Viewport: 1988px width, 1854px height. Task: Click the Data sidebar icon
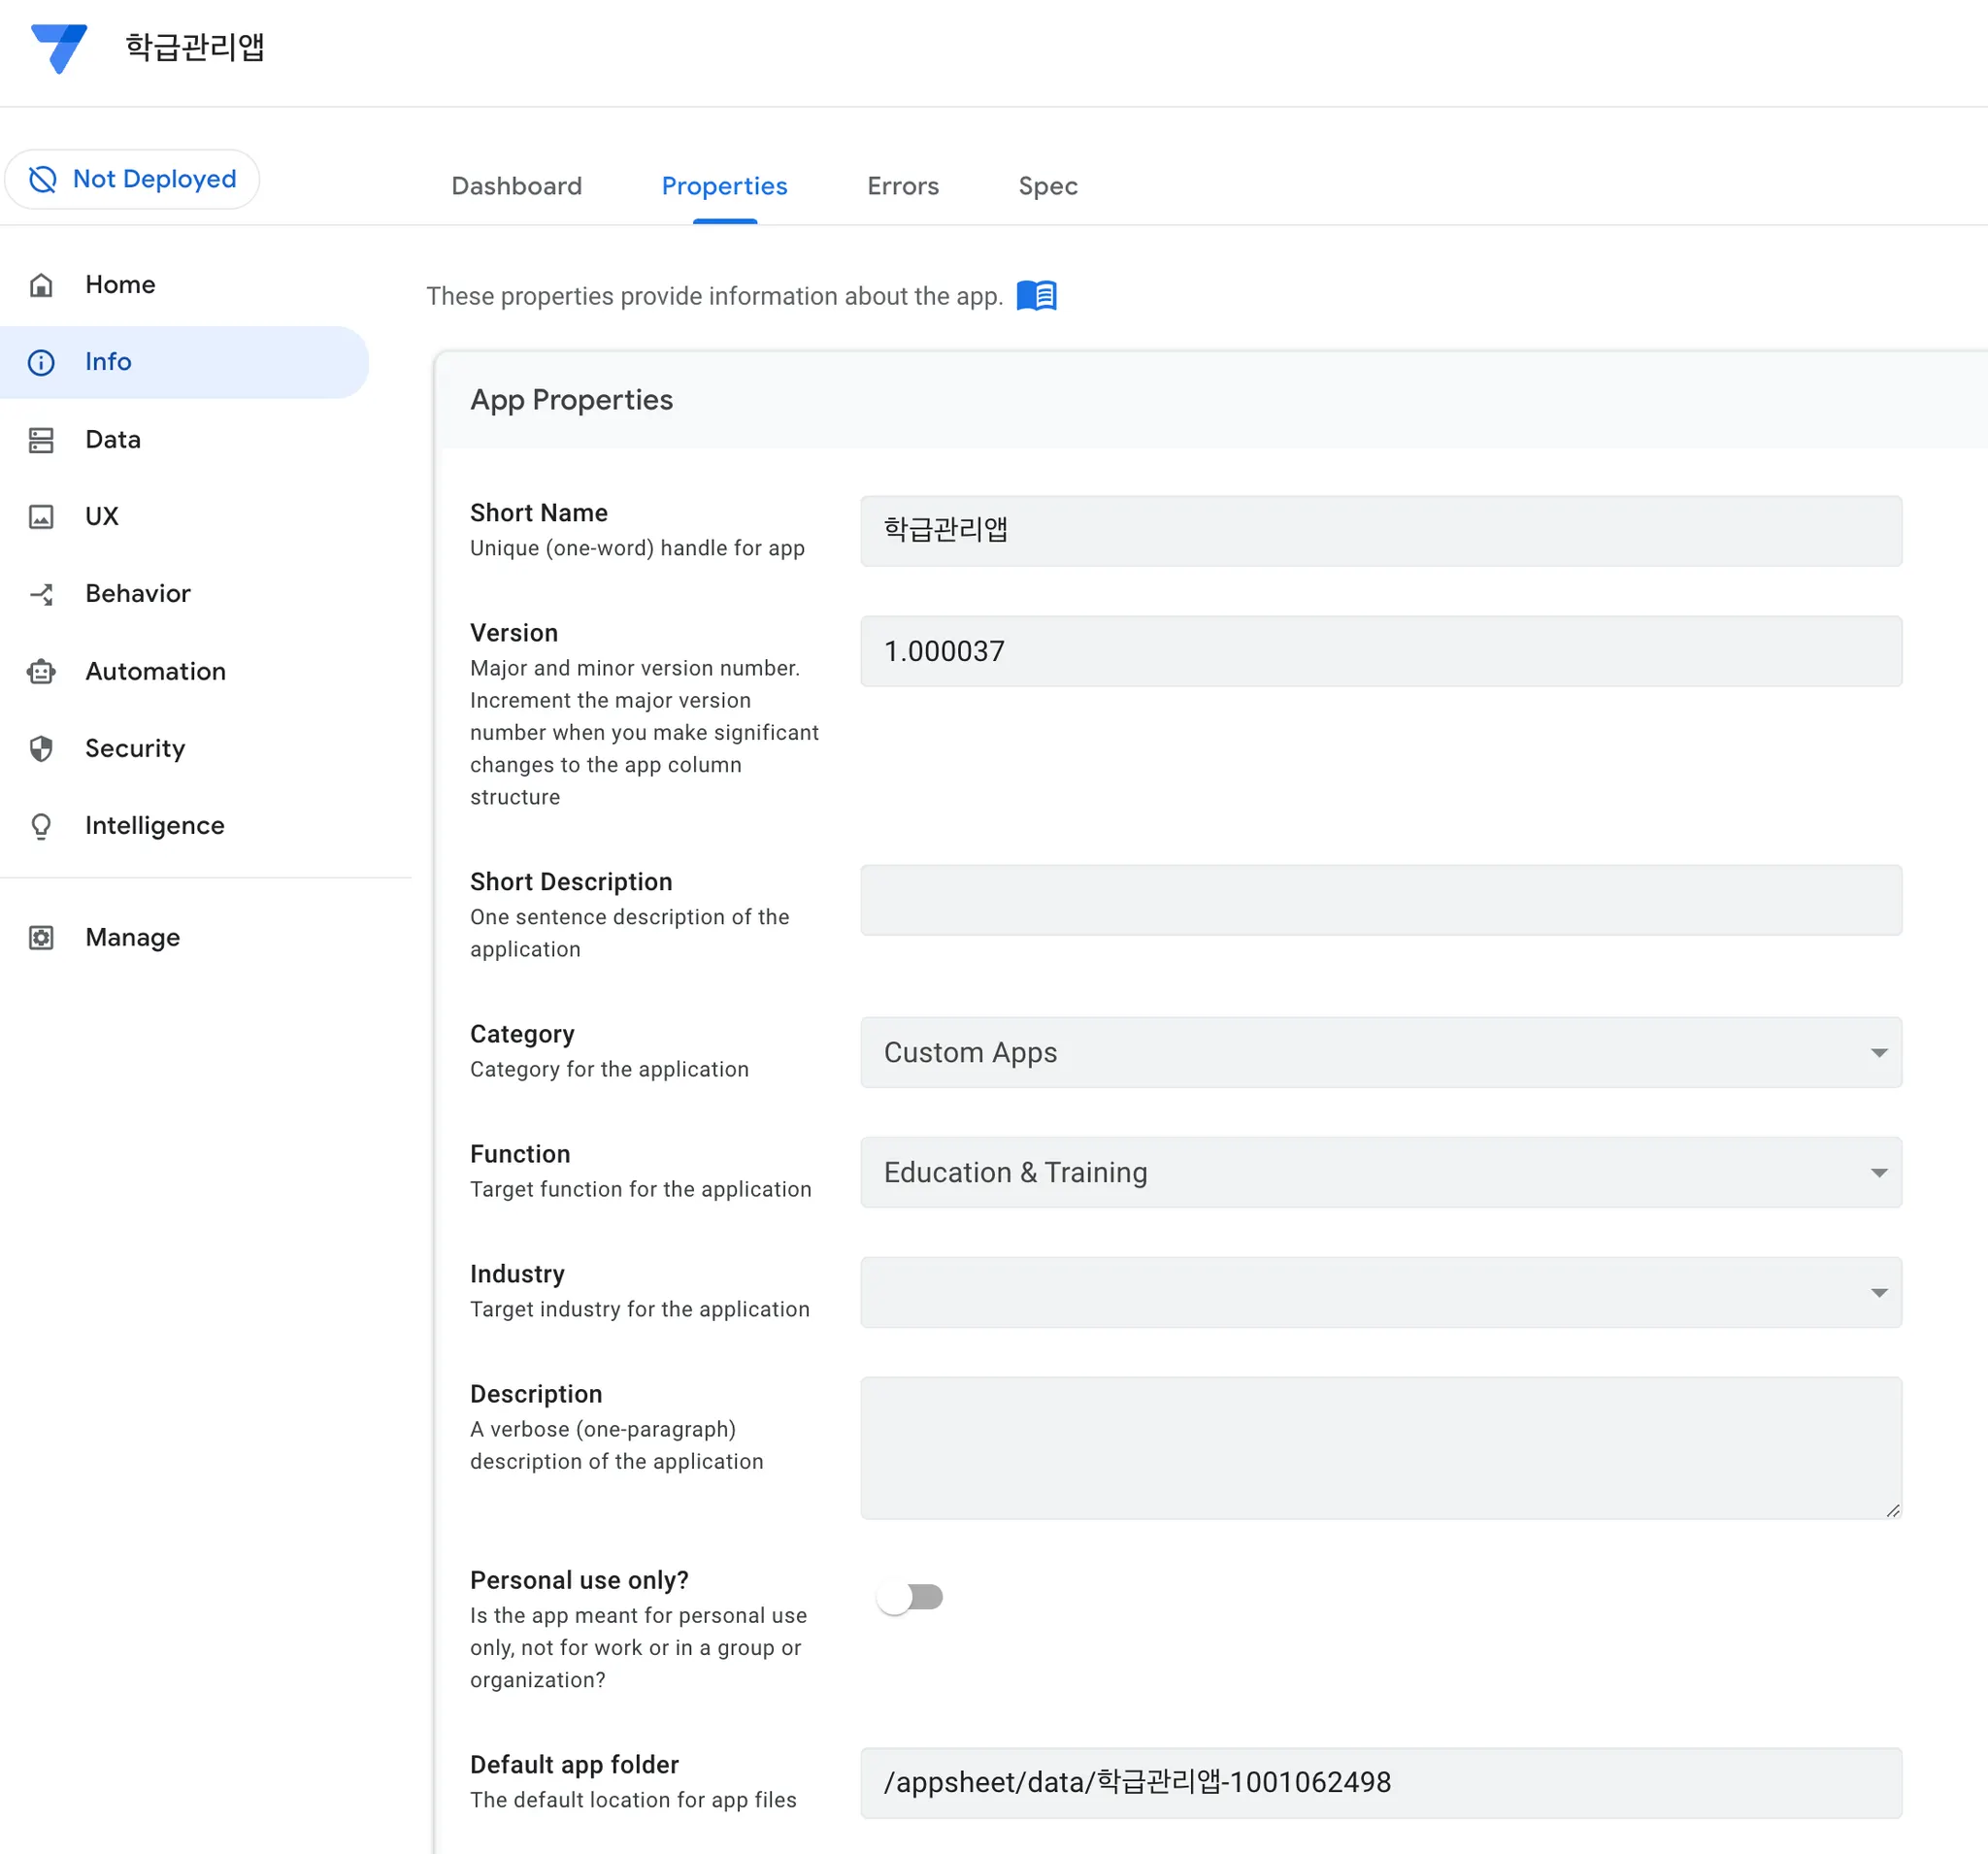click(41, 440)
